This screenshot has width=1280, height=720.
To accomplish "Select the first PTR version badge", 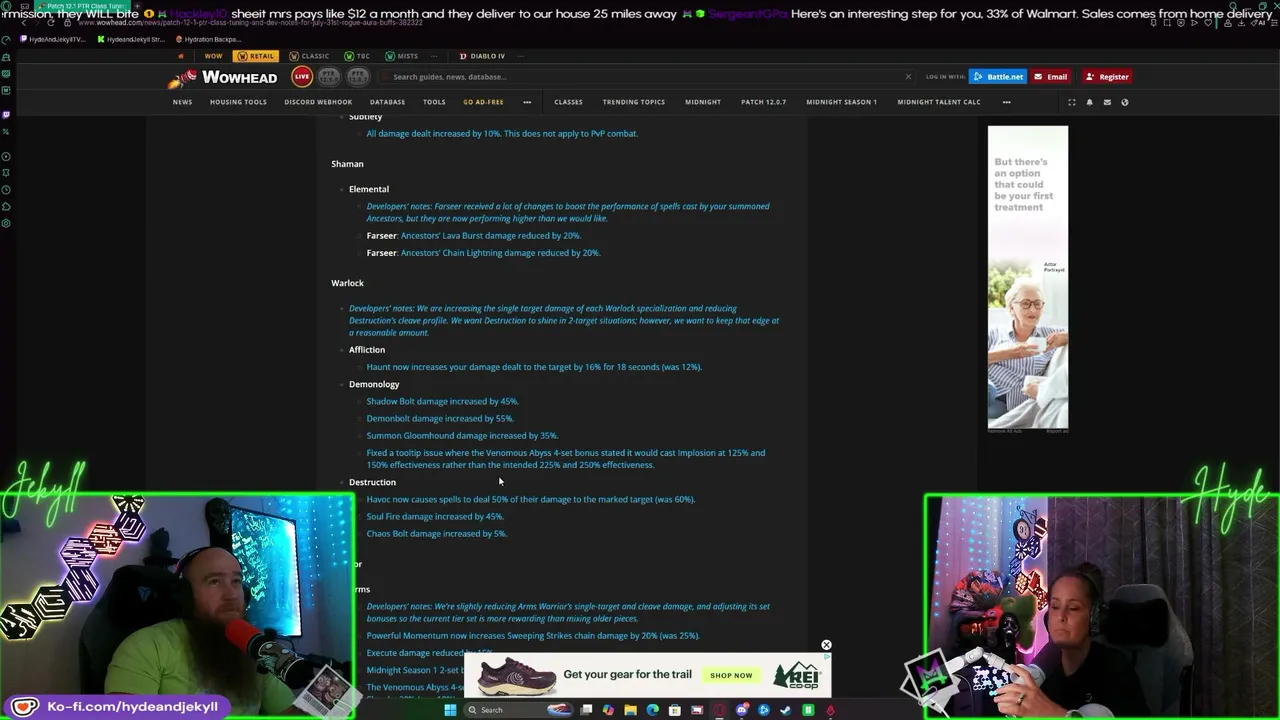I will (329, 76).
